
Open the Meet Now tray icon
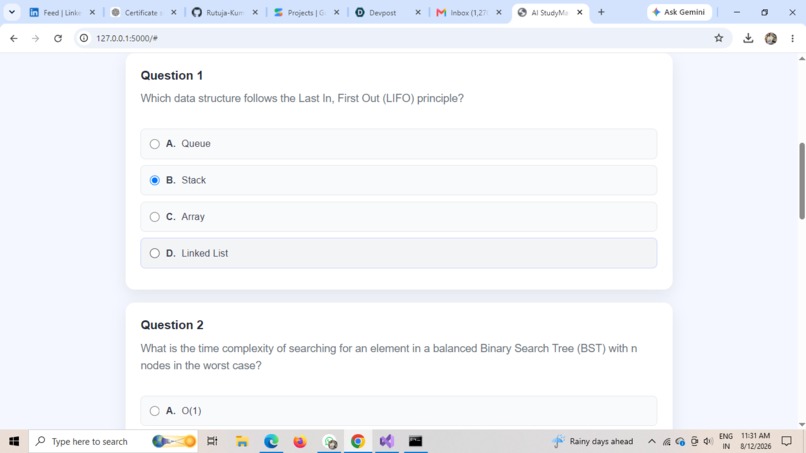[x=694, y=441]
